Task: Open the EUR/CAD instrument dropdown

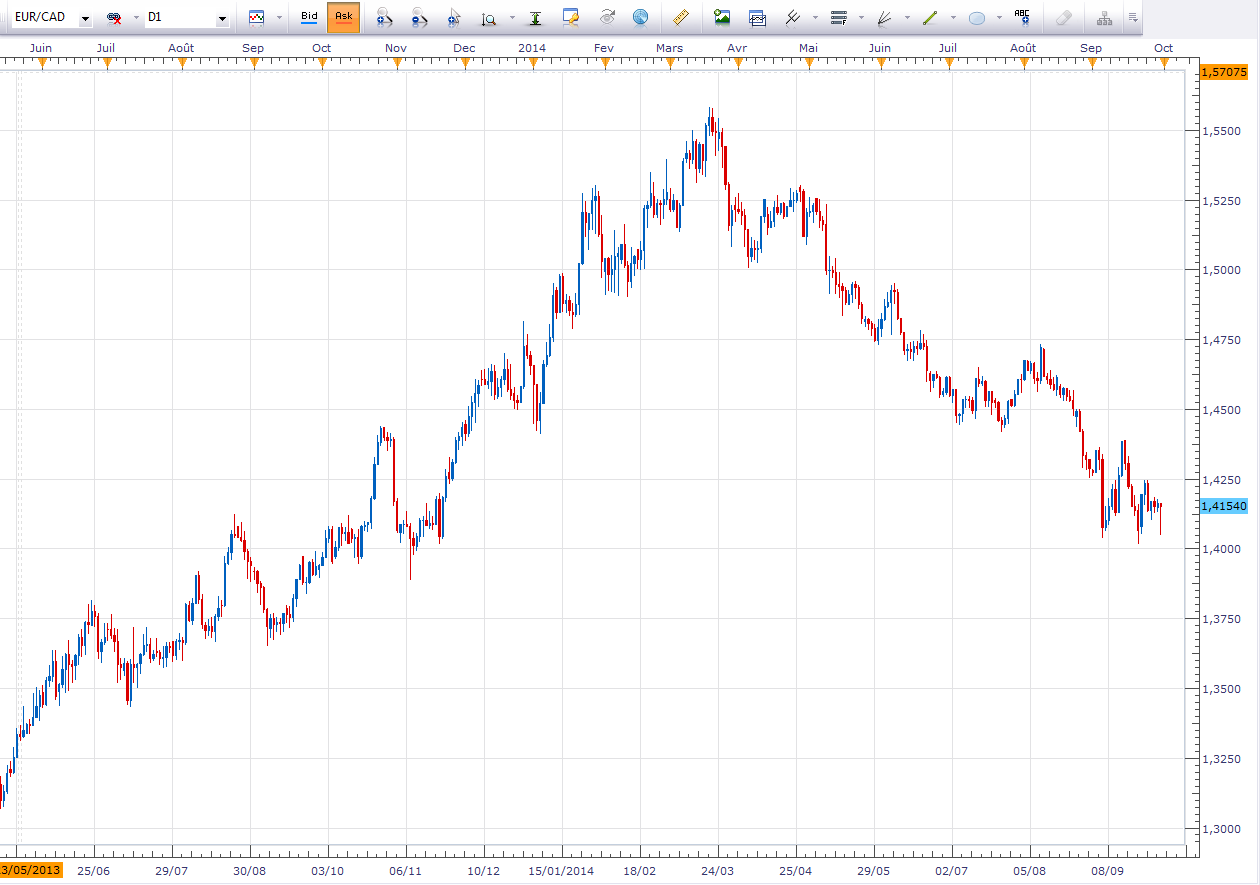Action: (x=85, y=18)
